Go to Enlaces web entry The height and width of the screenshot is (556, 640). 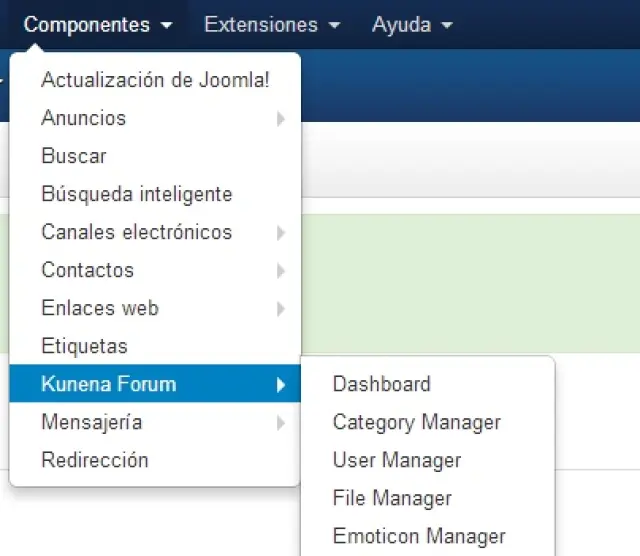tap(100, 308)
